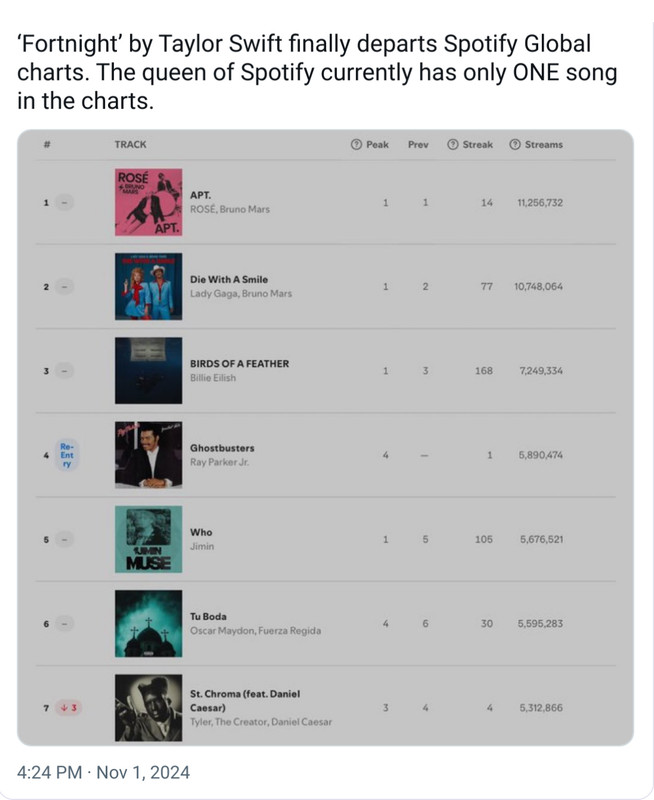Open St. Chroma track title link

[x=245, y=701]
